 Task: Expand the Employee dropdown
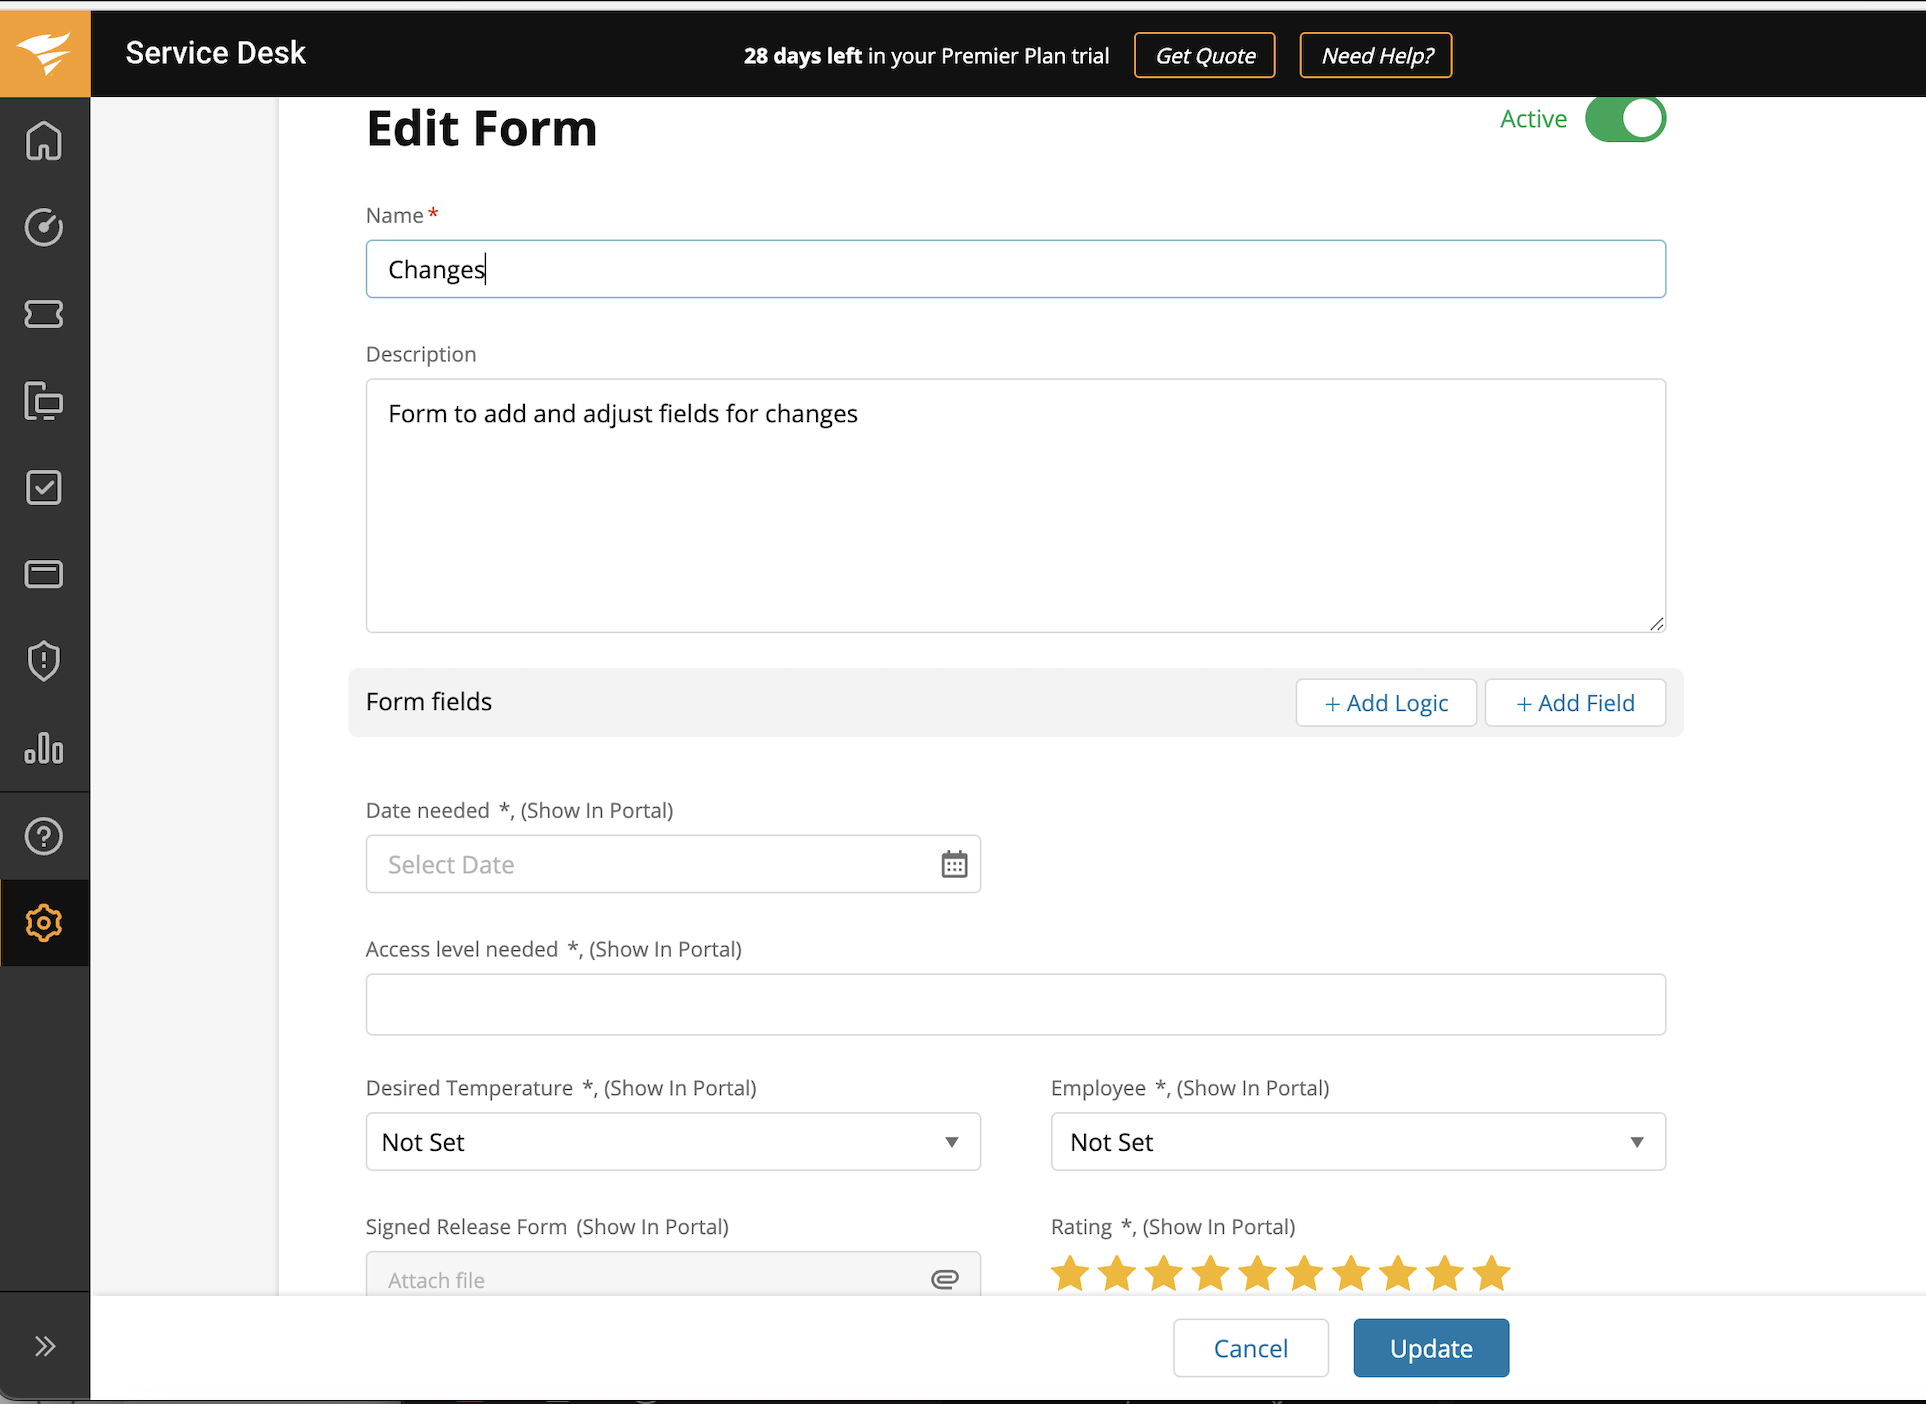click(1357, 1142)
